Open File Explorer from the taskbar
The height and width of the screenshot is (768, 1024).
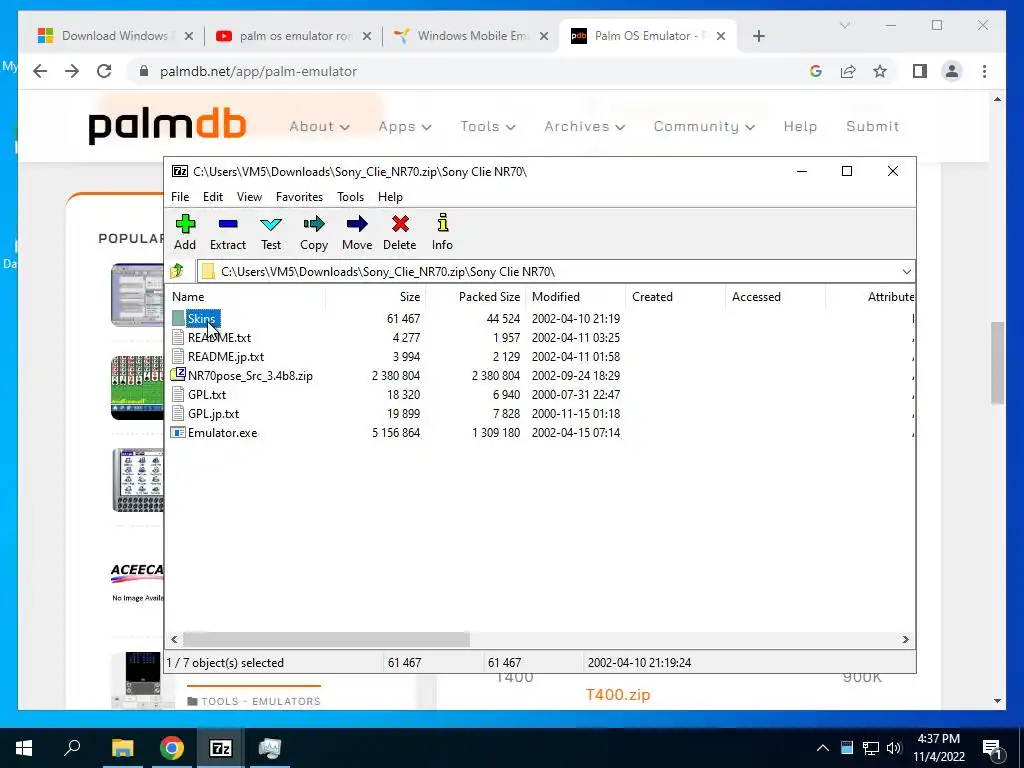click(122, 748)
